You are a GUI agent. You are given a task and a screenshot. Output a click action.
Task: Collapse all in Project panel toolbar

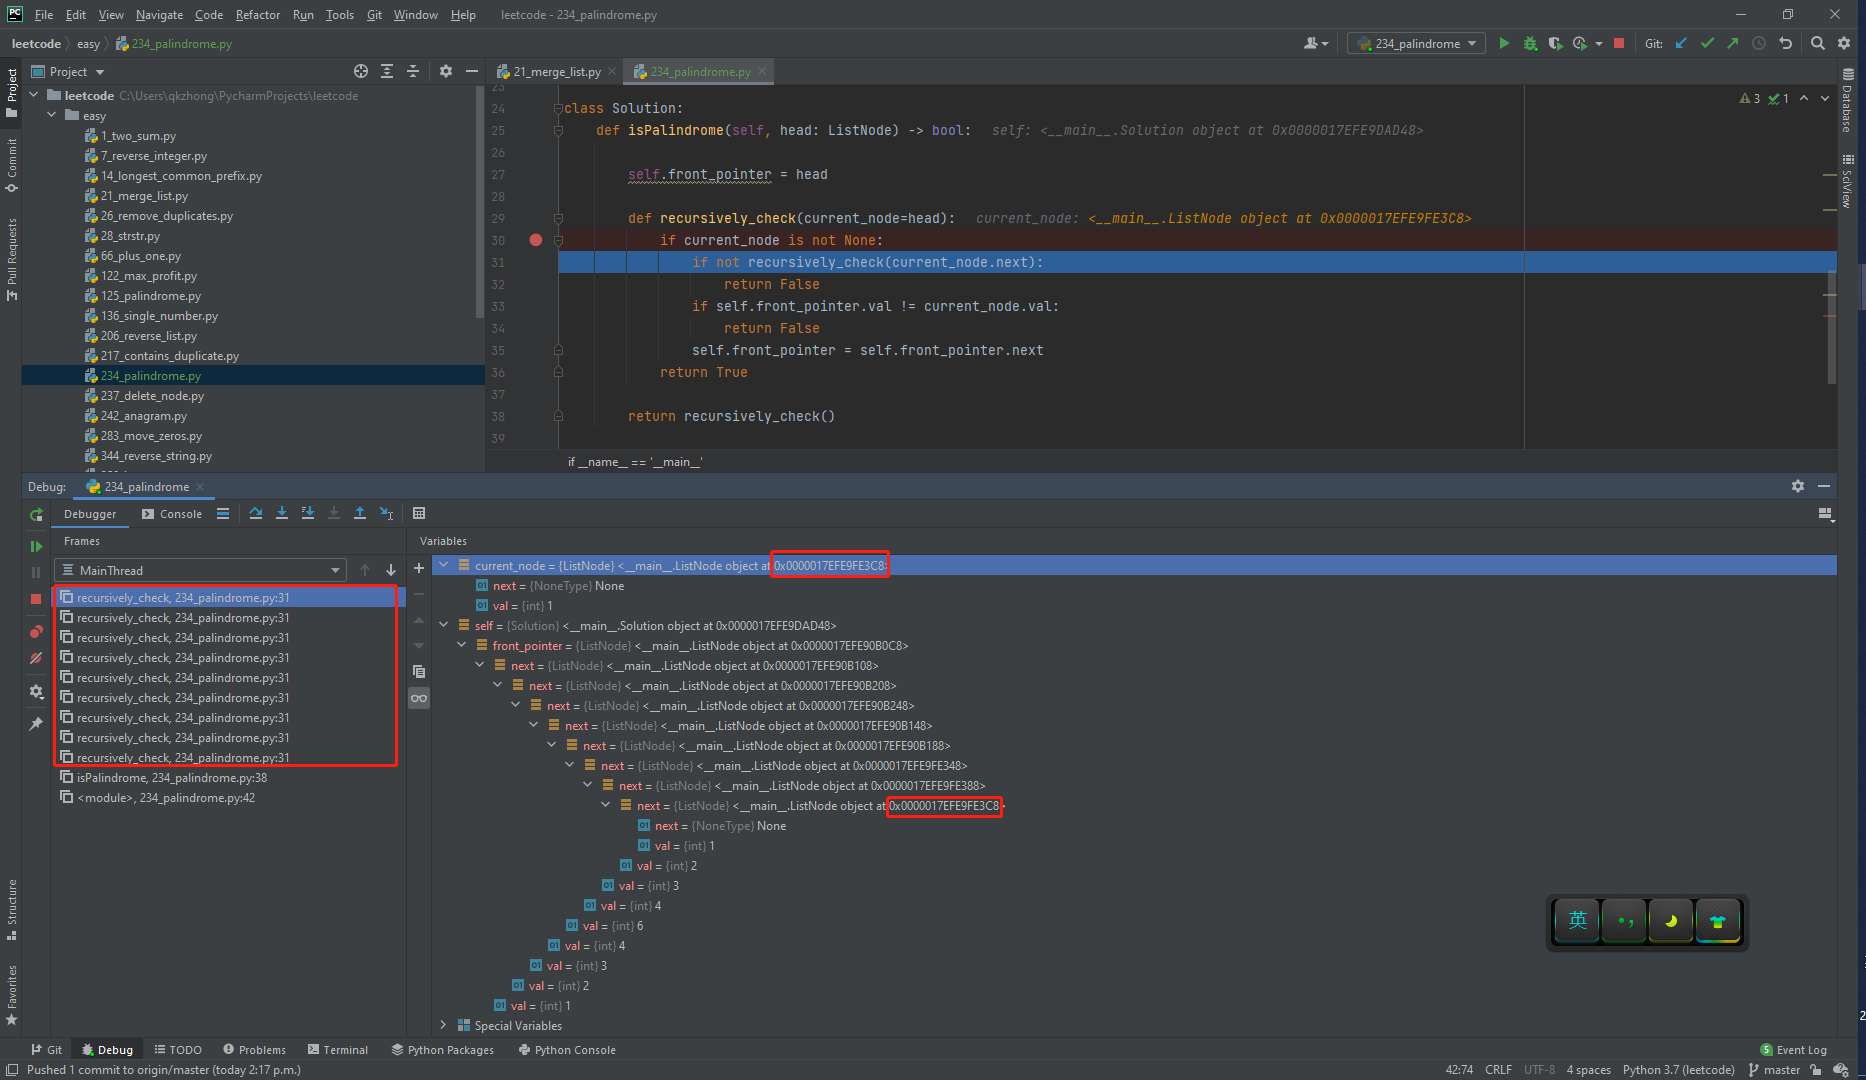413,71
